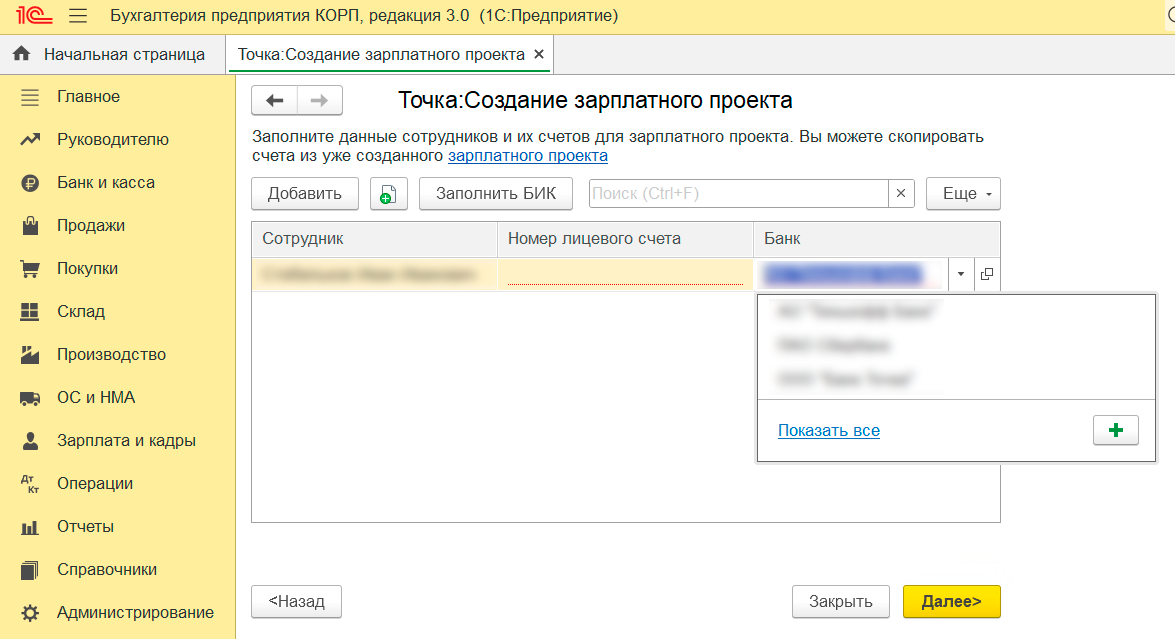Click the forward arrow navigation button
The height and width of the screenshot is (639, 1175).
coord(319,100)
